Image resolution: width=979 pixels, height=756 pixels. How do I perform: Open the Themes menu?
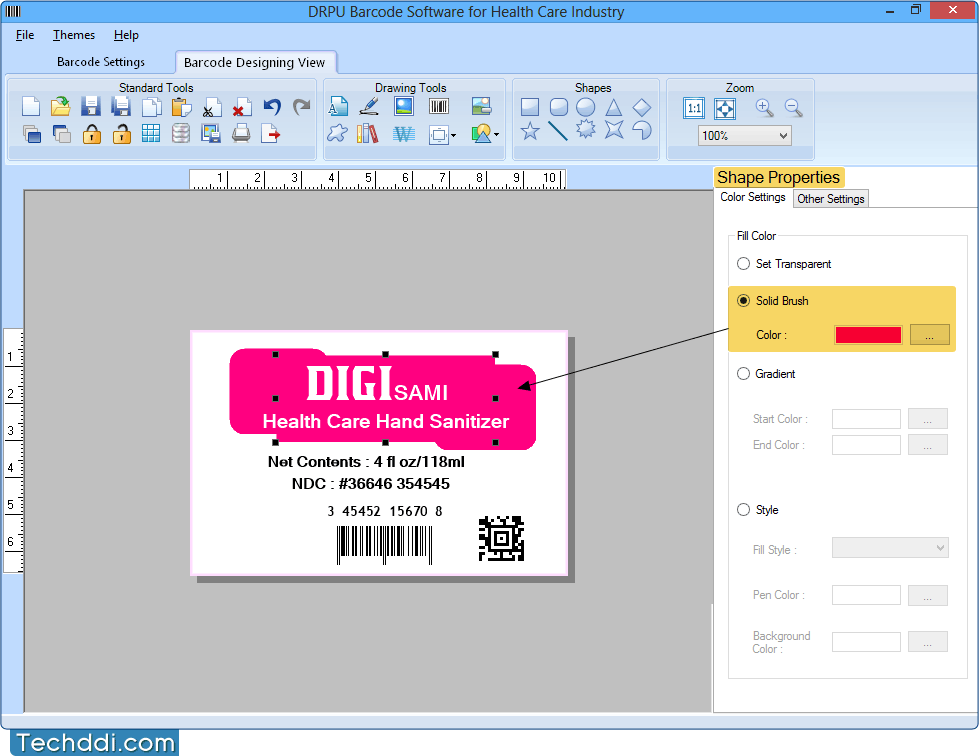coord(74,35)
